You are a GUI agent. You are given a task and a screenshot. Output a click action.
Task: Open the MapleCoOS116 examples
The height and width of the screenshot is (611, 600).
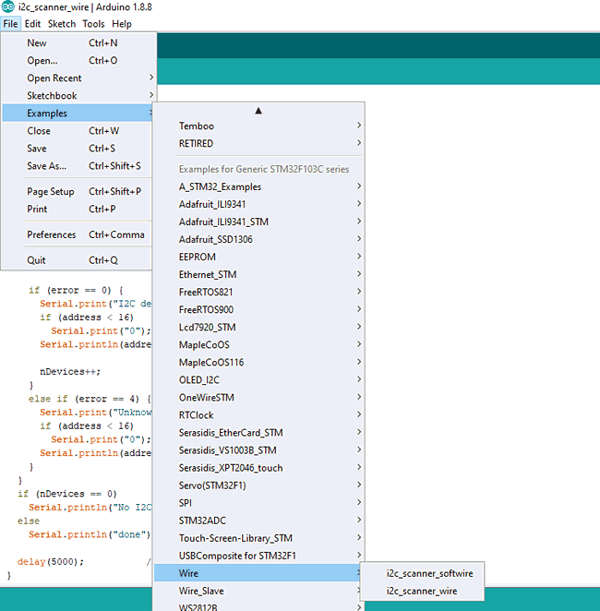click(258, 362)
